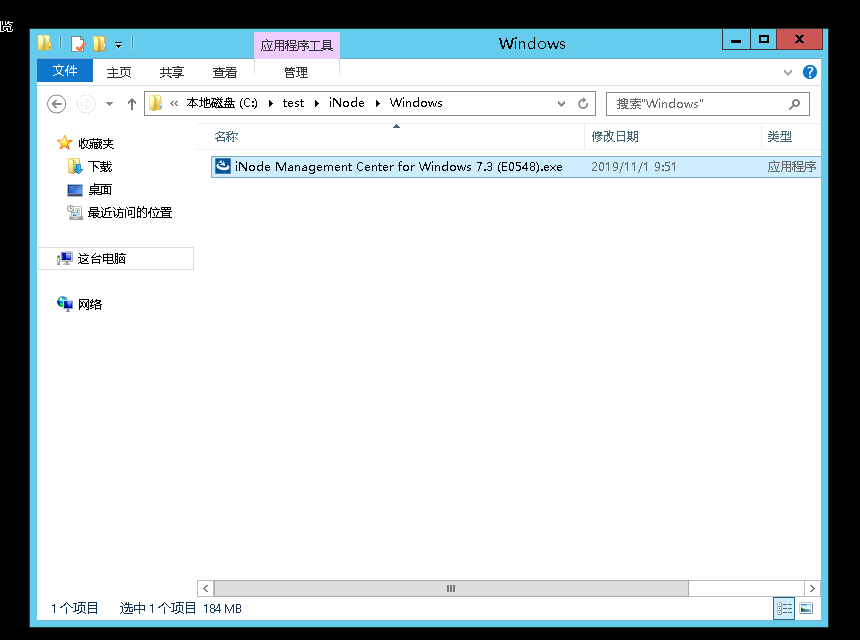Viewport: 860px width, 640px height.
Task: Switch to the 主页 ribbon tab
Action: pos(118,72)
